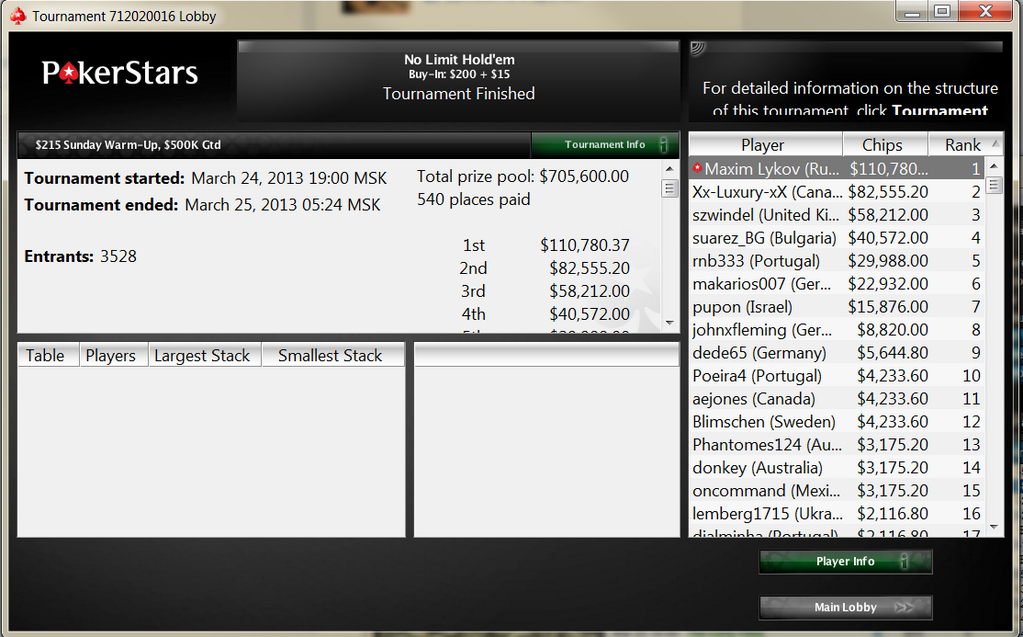
Task: Click the PokerStars logo
Action: 120,73
